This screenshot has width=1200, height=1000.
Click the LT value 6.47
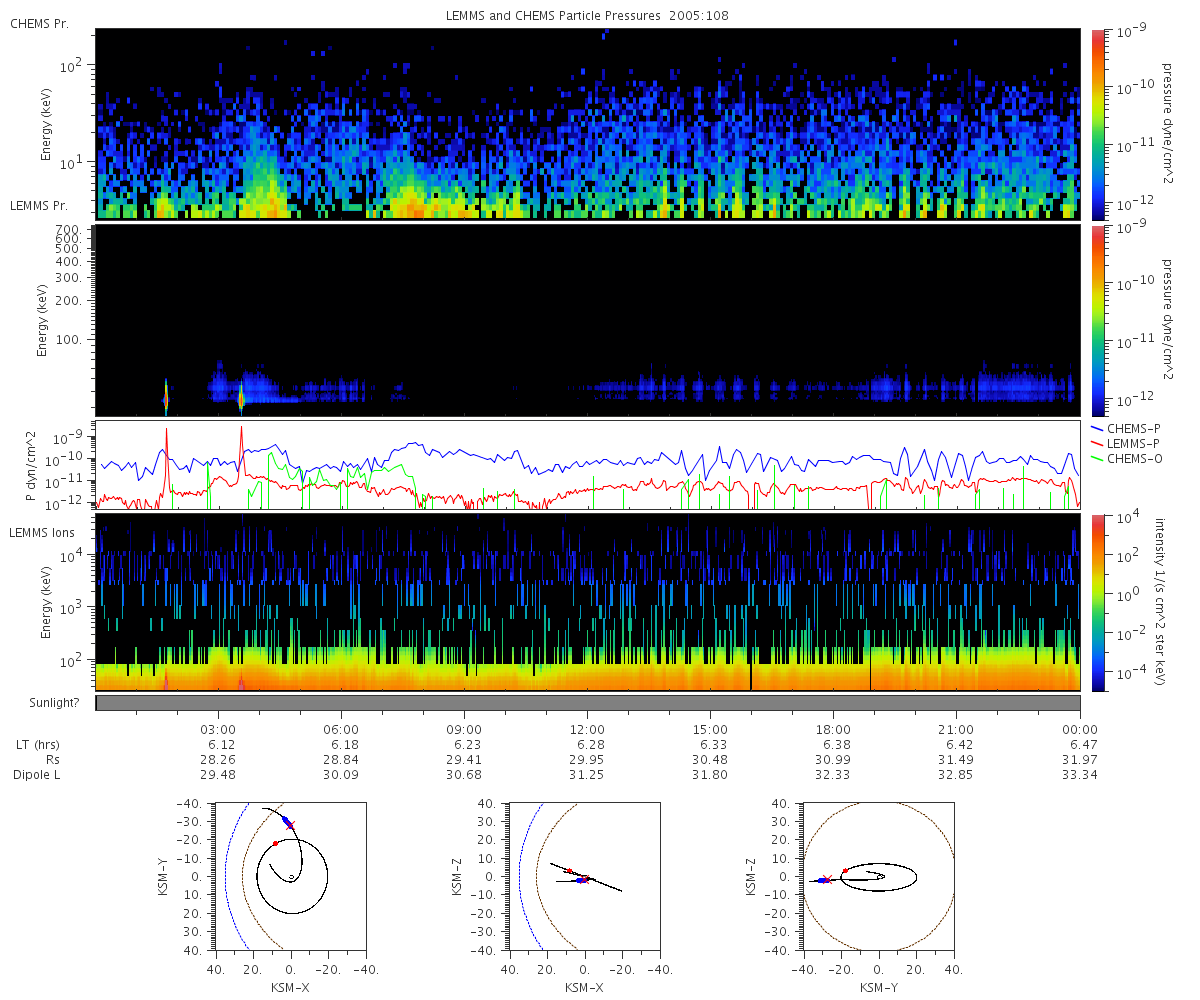click(x=1083, y=745)
